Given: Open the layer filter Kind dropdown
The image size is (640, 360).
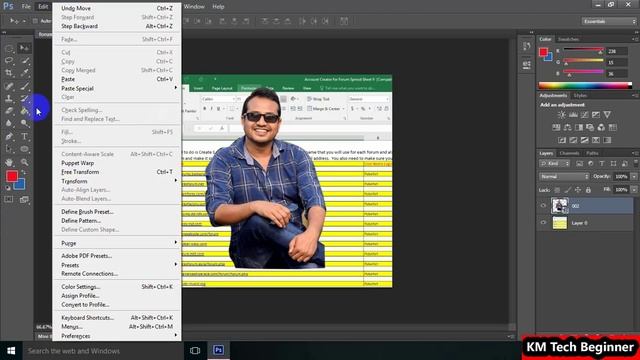Looking at the screenshot, I should pos(554,164).
